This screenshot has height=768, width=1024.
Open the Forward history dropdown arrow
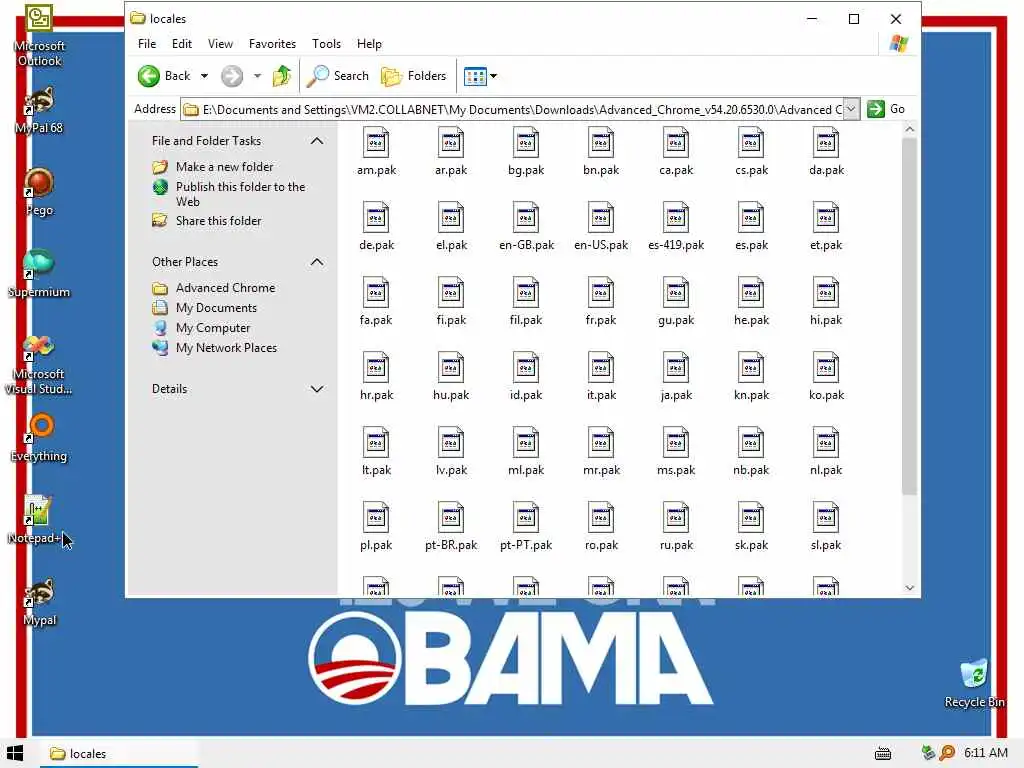tap(257, 76)
